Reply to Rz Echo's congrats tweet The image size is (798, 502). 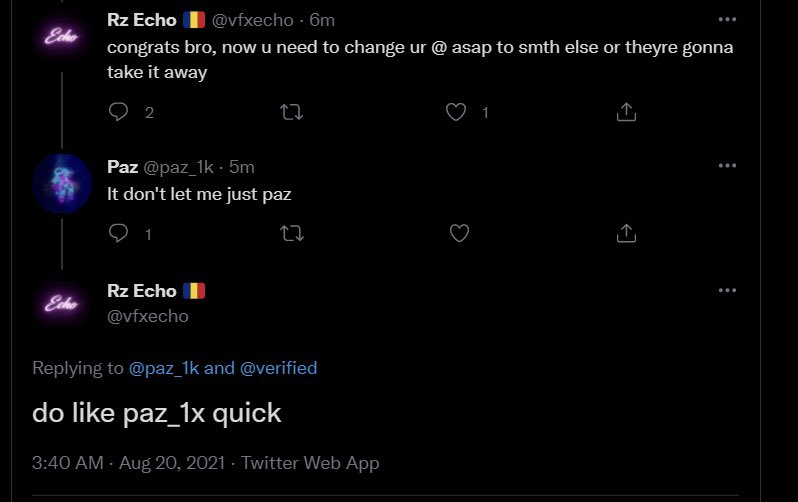point(119,112)
